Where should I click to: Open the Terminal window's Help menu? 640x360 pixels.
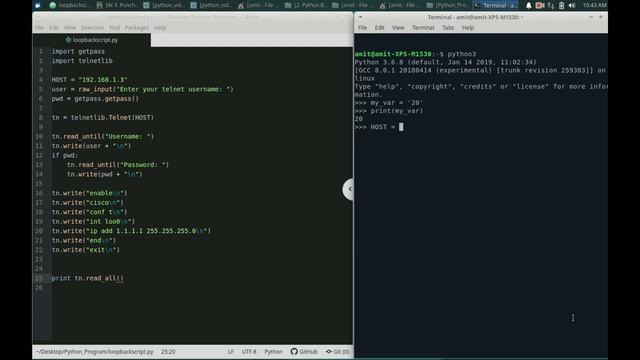point(468,28)
